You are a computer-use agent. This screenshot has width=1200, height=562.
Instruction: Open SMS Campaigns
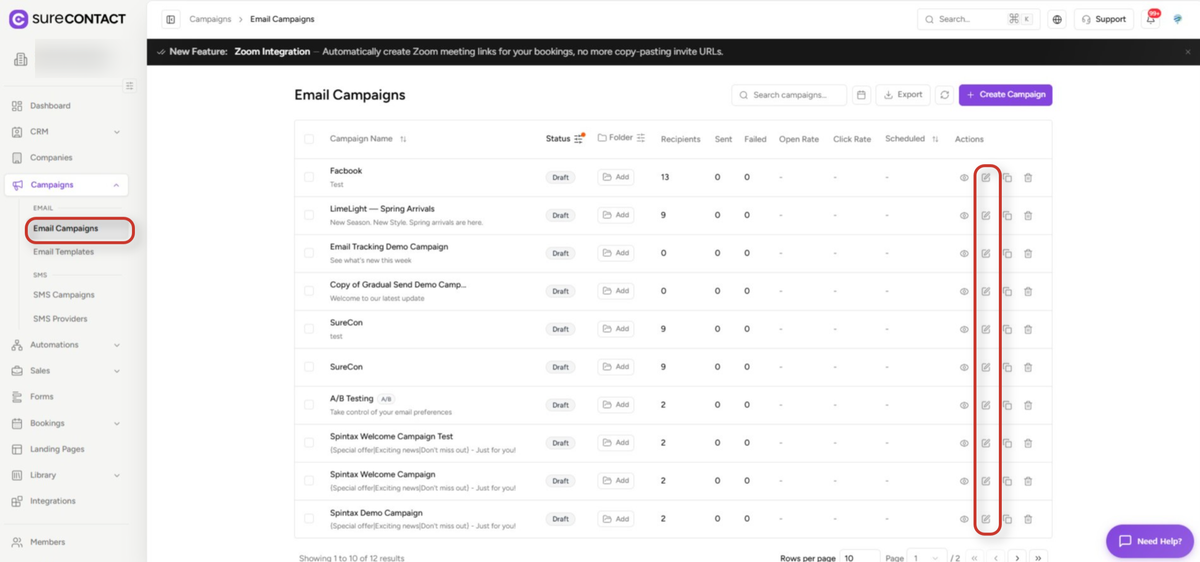coord(64,295)
